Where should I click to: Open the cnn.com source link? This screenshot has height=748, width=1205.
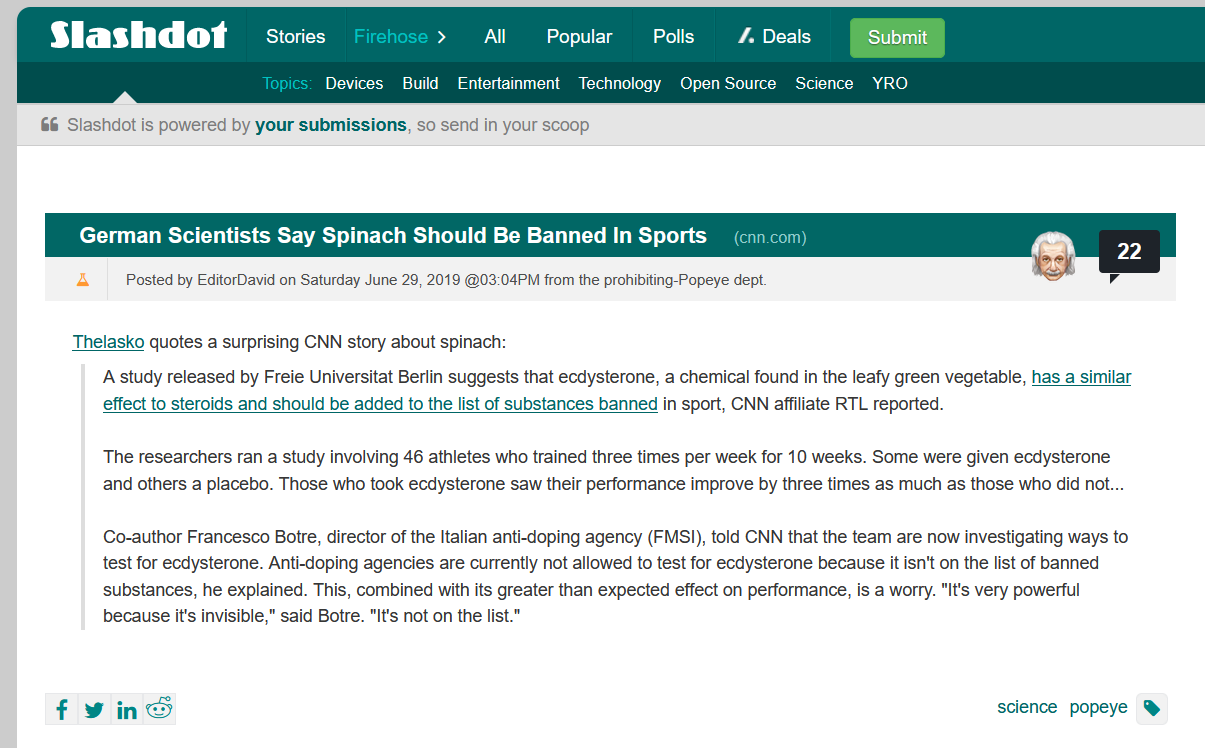click(x=770, y=237)
